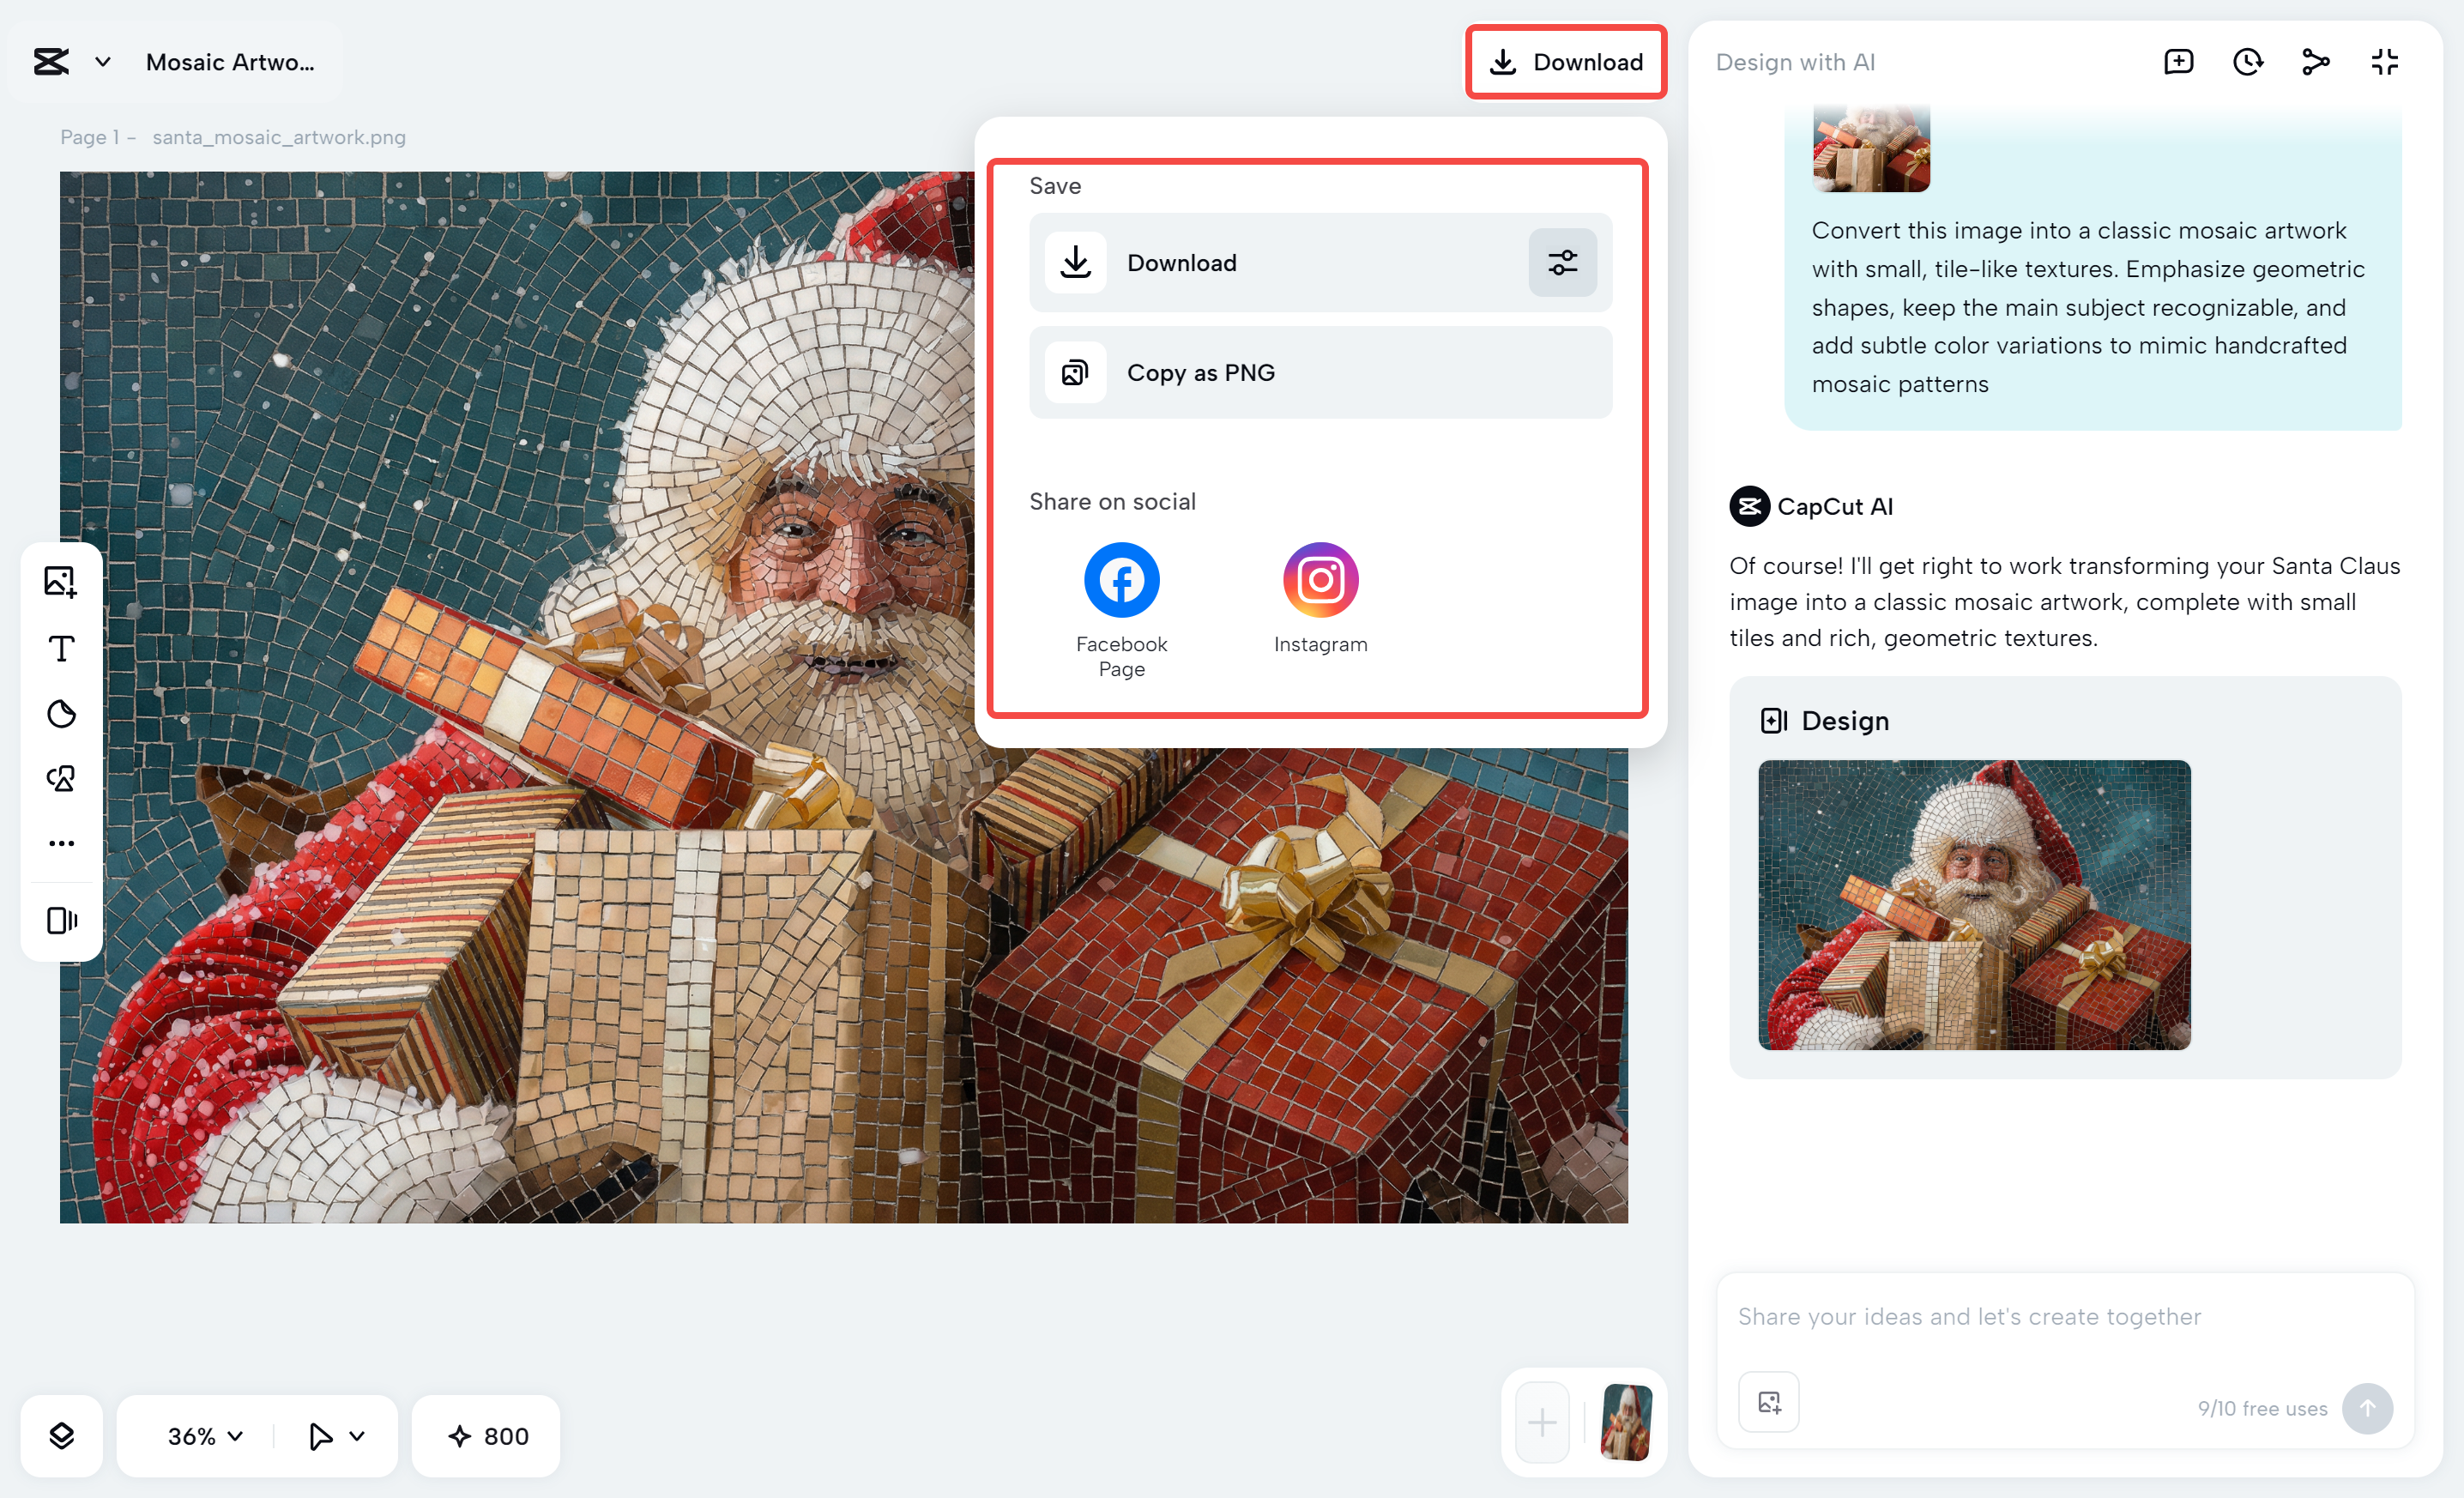
Task: Click the share icon in Design with AI panel
Action: click(2316, 61)
